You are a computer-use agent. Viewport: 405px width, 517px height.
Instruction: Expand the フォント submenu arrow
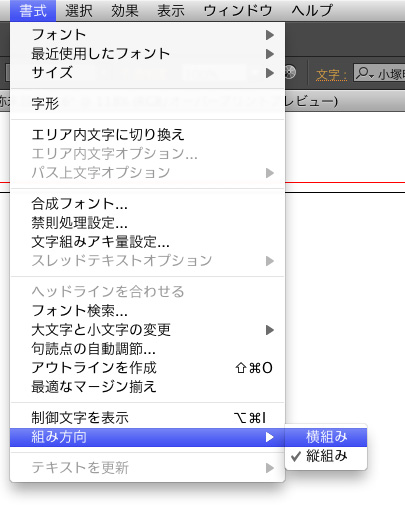270,35
